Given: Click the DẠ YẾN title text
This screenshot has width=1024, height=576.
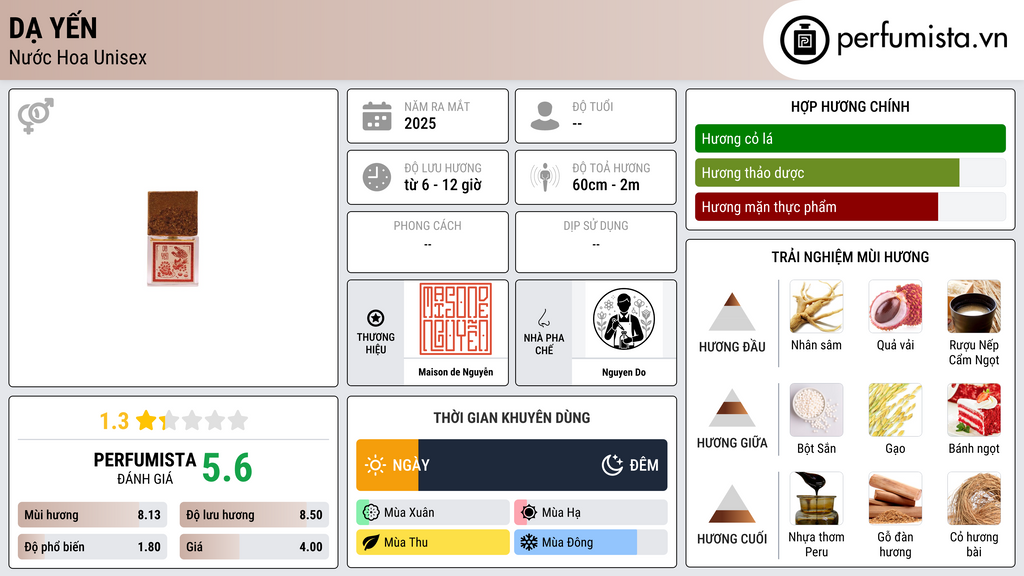Looking at the screenshot, I should click(x=53, y=28).
